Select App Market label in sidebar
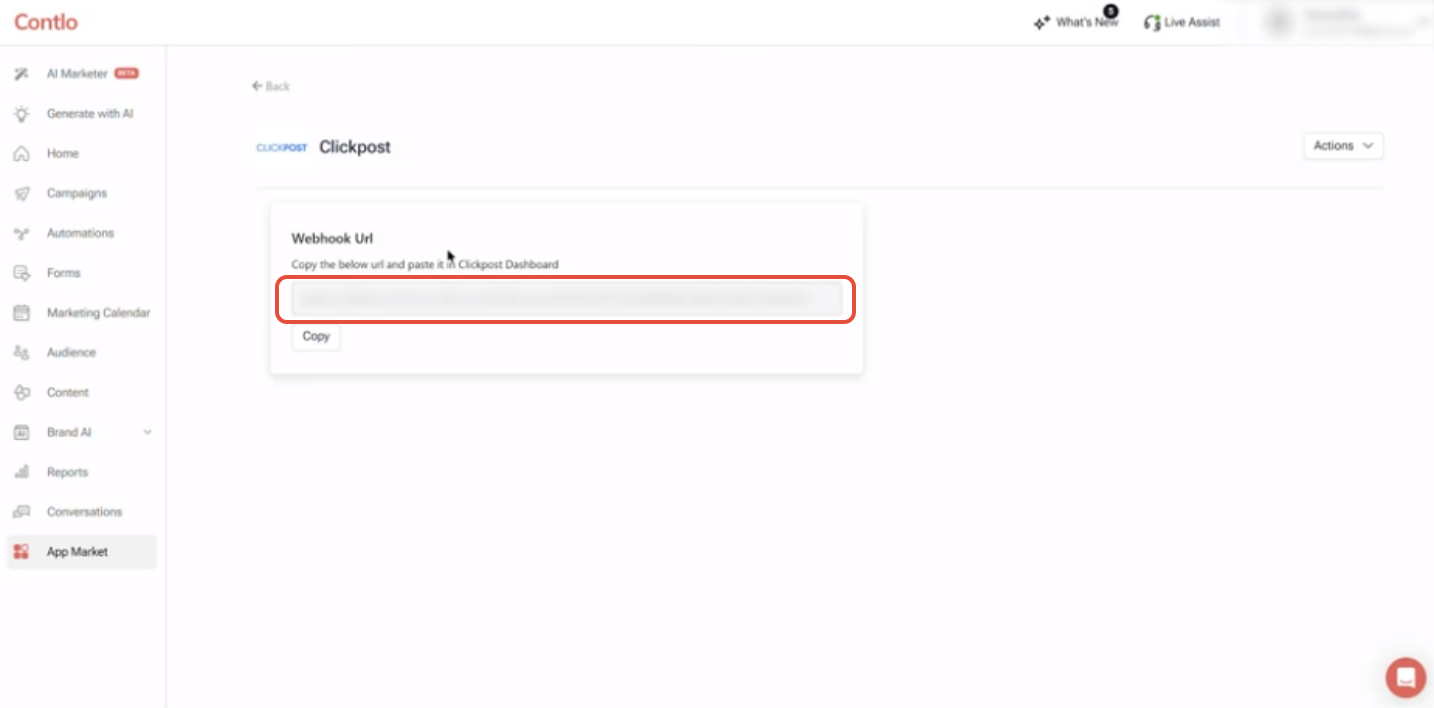 pos(77,552)
